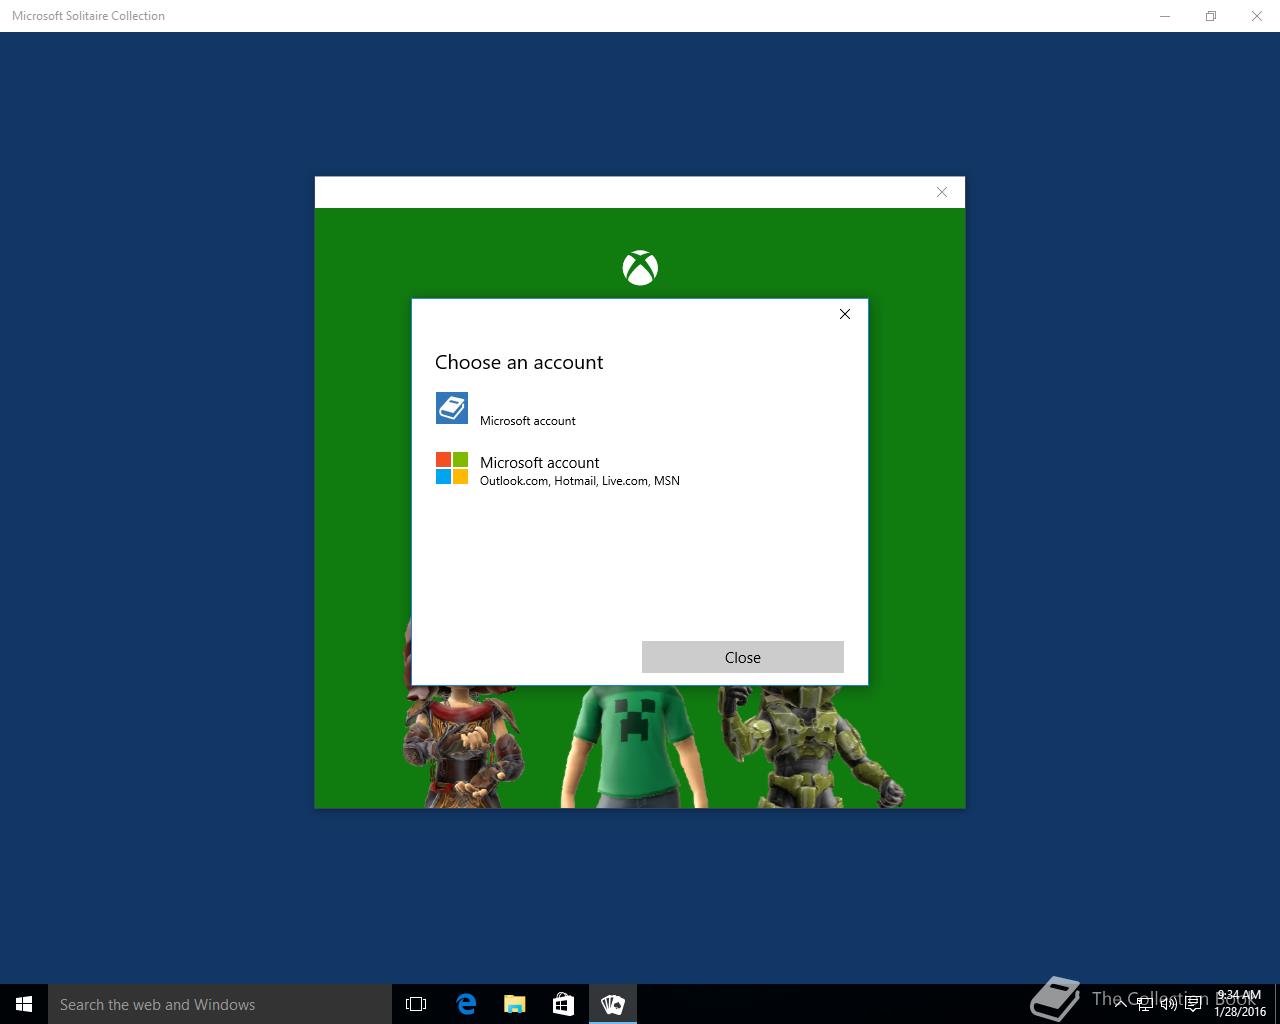Launch Microsoft Edge from the taskbar
The width and height of the screenshot is (1280, 1024).
(466, 1004)
